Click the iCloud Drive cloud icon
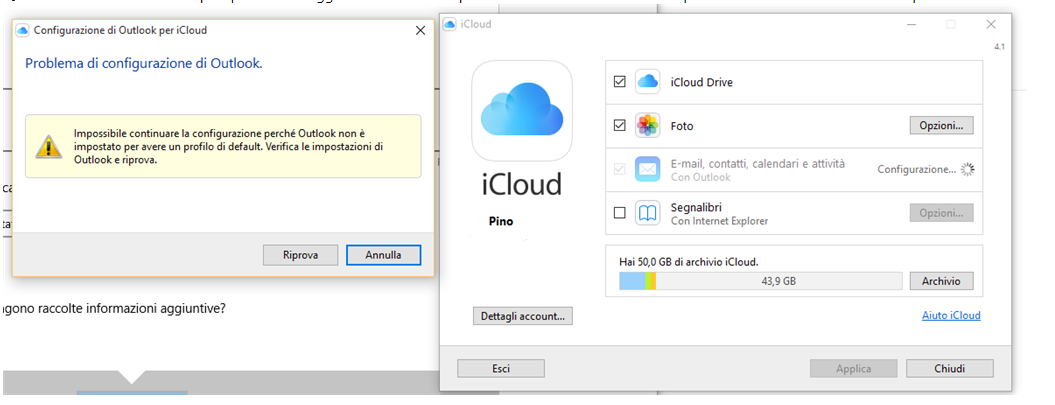This screenshot has height=405, width=1055. point(647,82)
